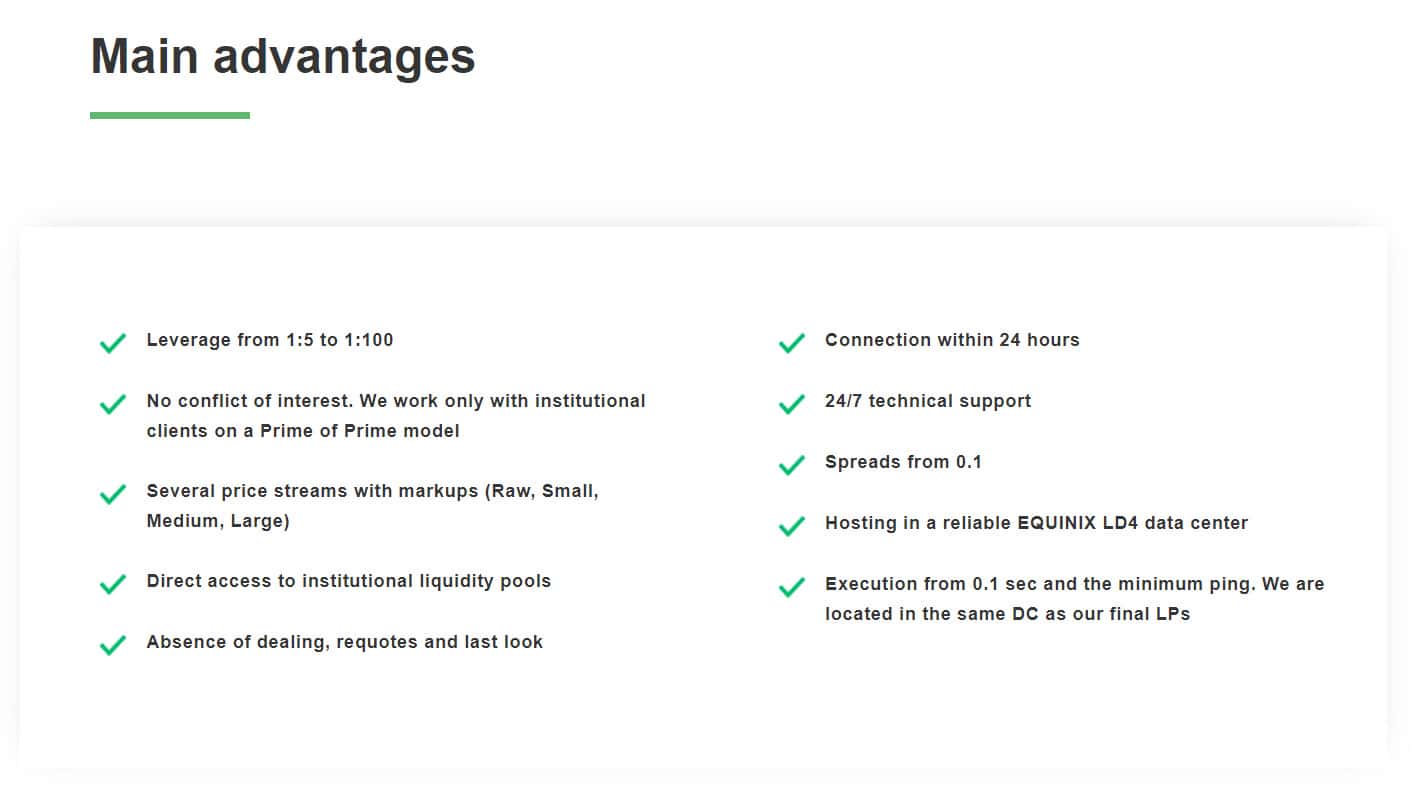Click the Main advantages heading

283,56
